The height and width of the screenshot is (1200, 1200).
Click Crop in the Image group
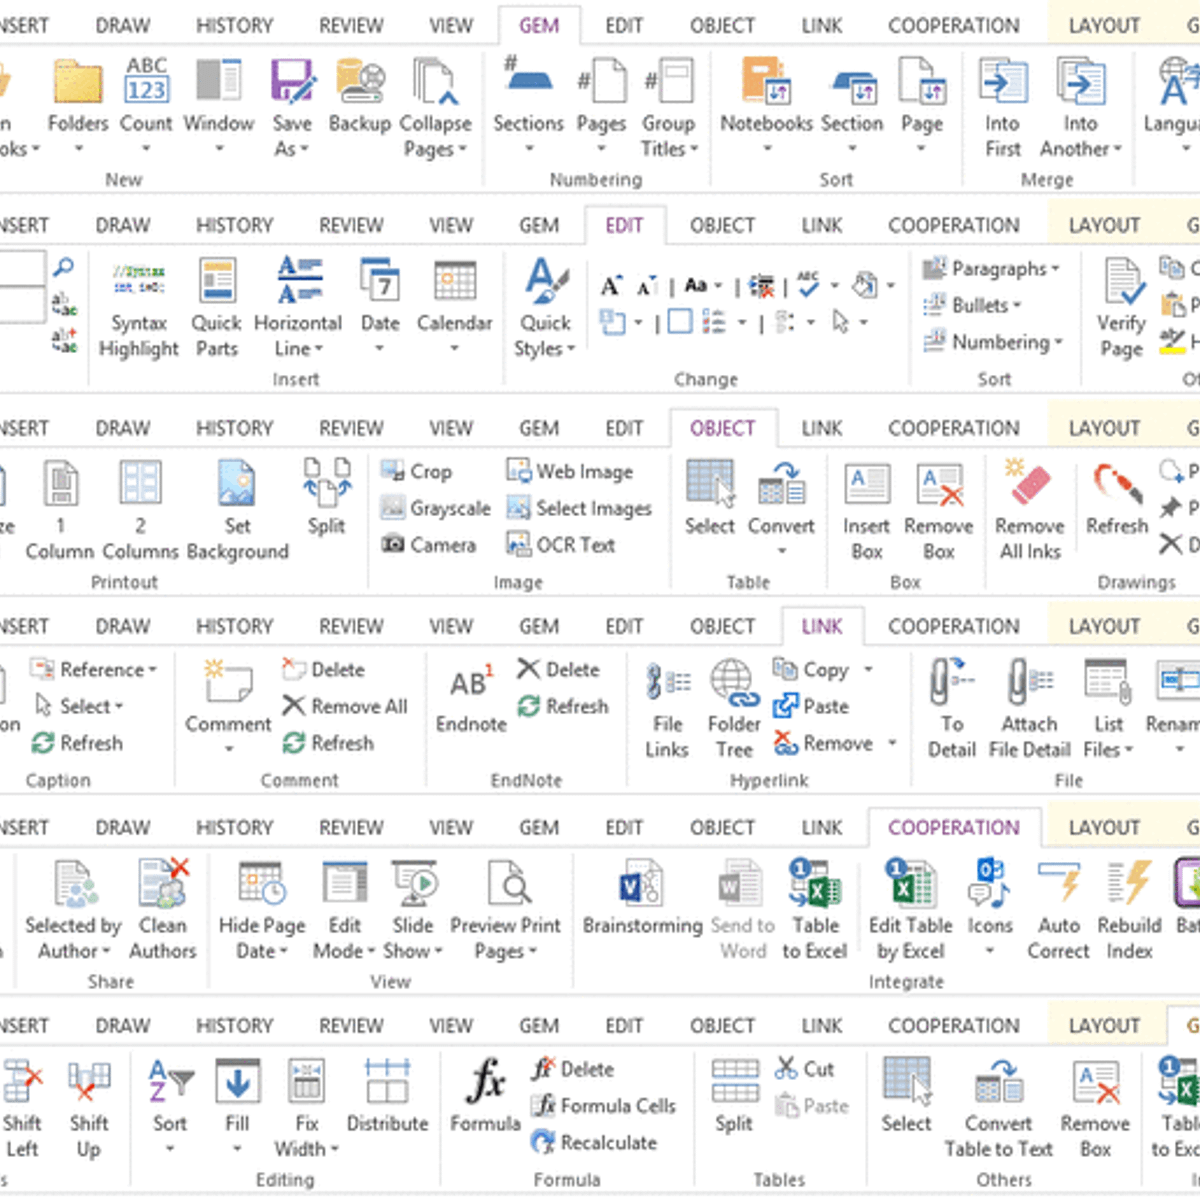point(416,471)
